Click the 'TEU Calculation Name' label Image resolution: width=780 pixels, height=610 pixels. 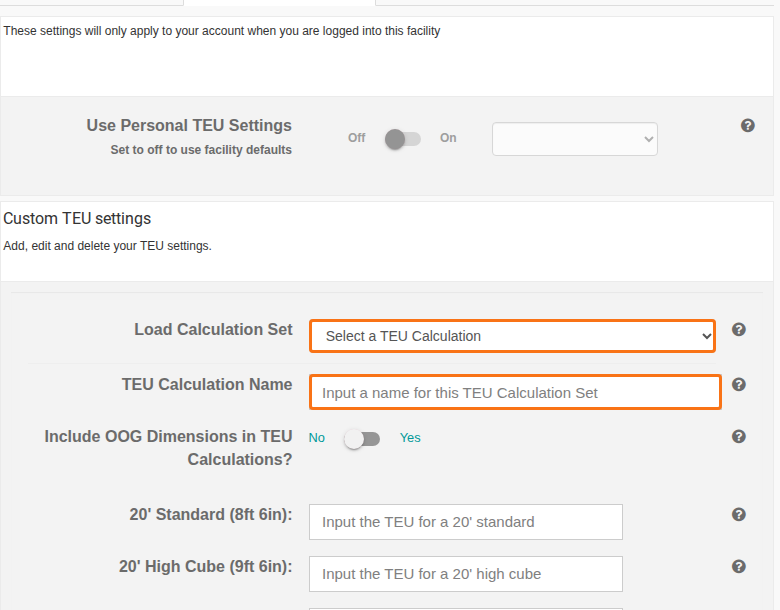pos(207,385)
